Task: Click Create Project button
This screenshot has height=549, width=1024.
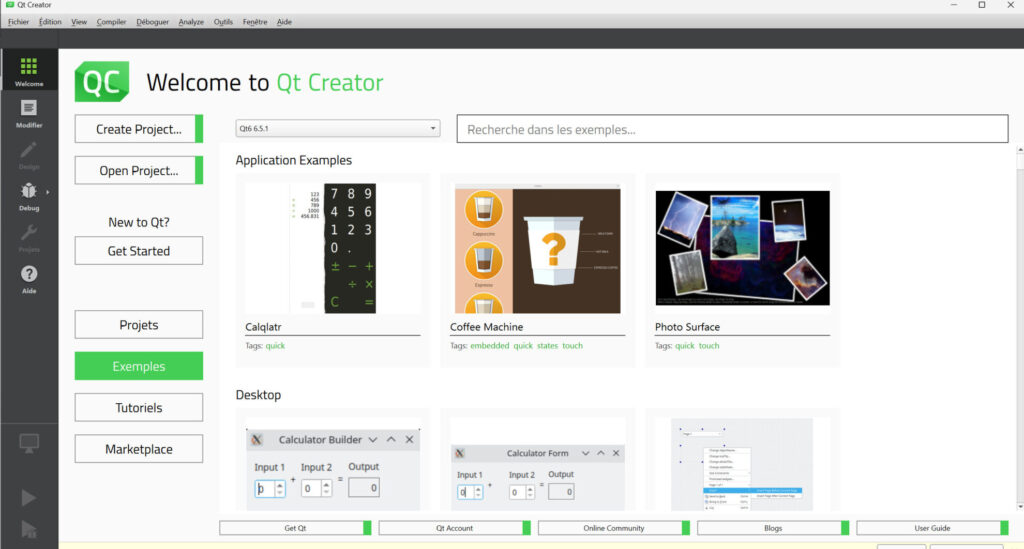Action: coord(138,129)
